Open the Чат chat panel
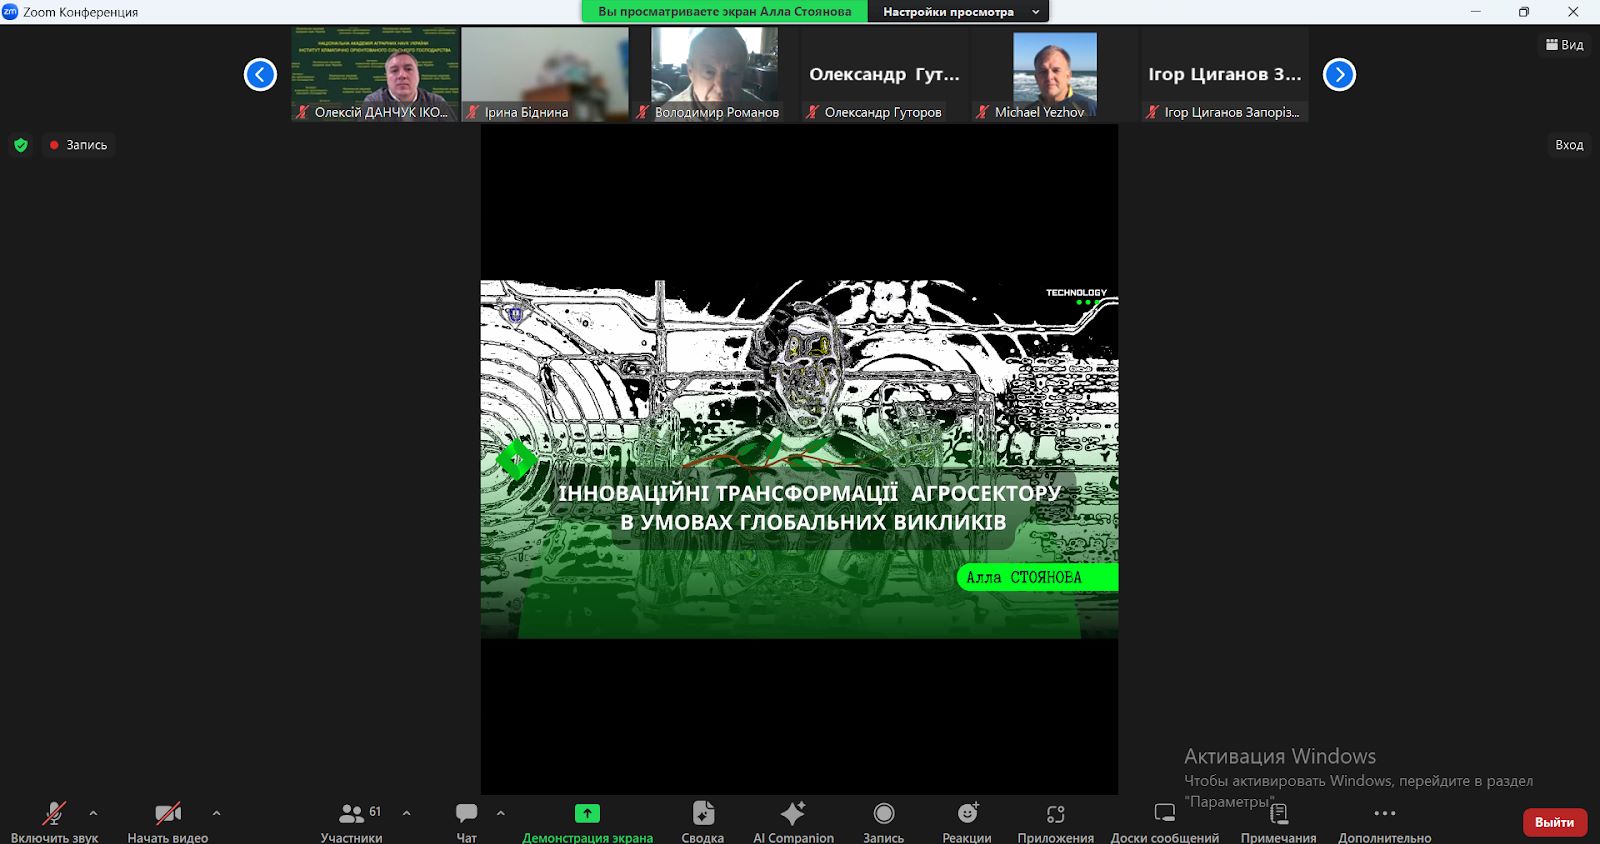 (466, 822)
